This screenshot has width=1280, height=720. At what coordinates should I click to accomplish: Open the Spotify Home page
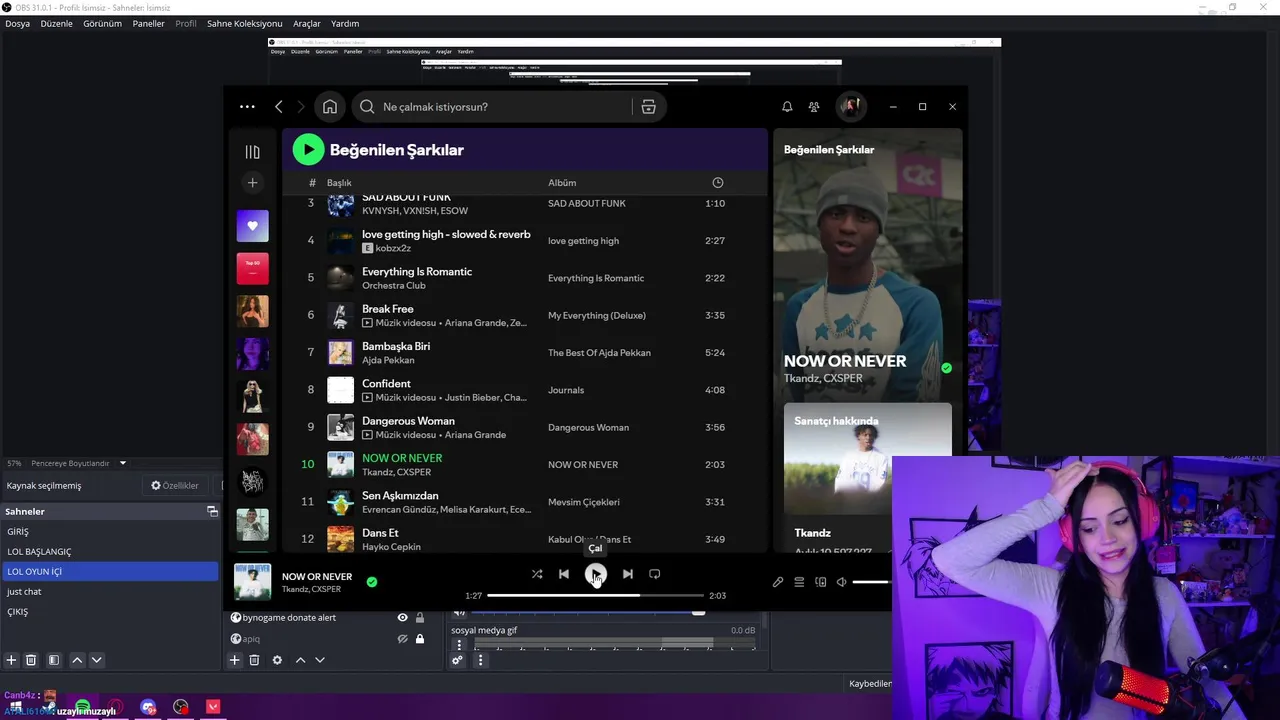(330, 107)
